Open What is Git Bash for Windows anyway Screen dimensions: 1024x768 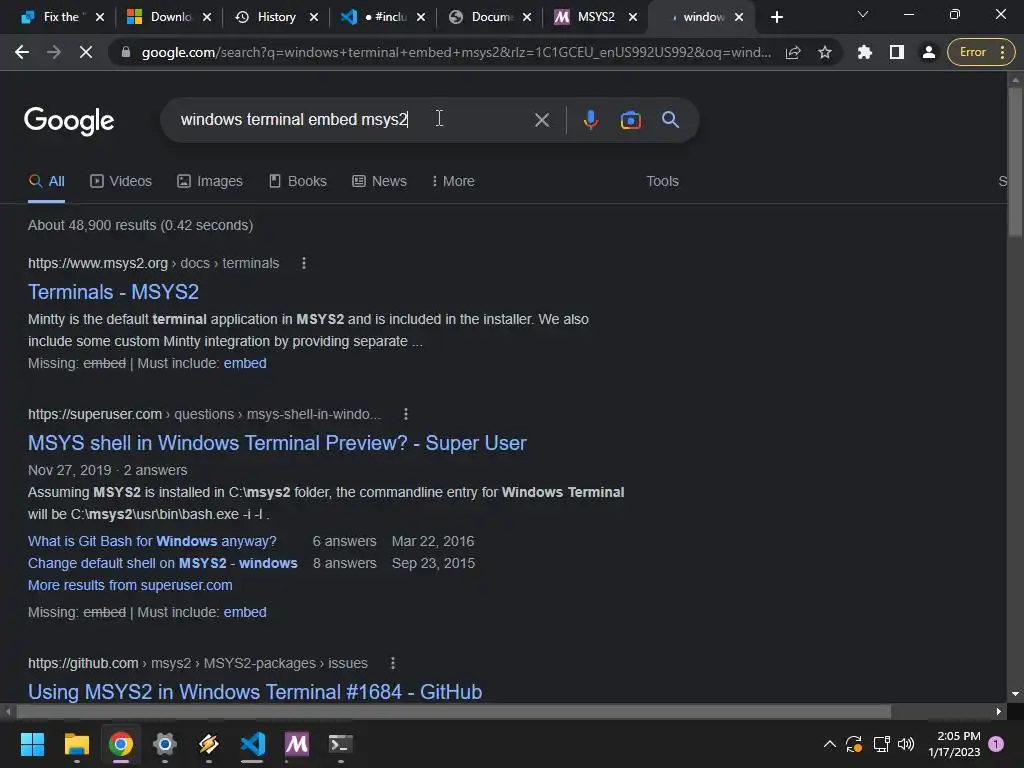[x=152, y=541]
